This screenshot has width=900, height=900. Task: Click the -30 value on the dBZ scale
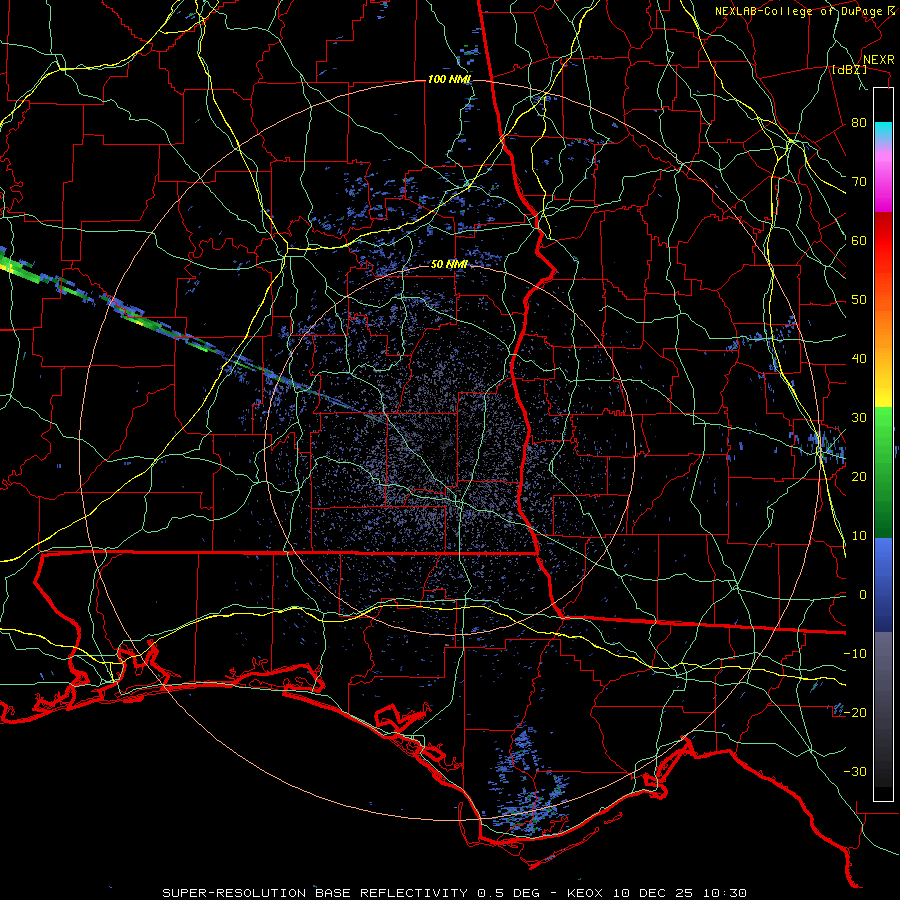tap(855, 771)
